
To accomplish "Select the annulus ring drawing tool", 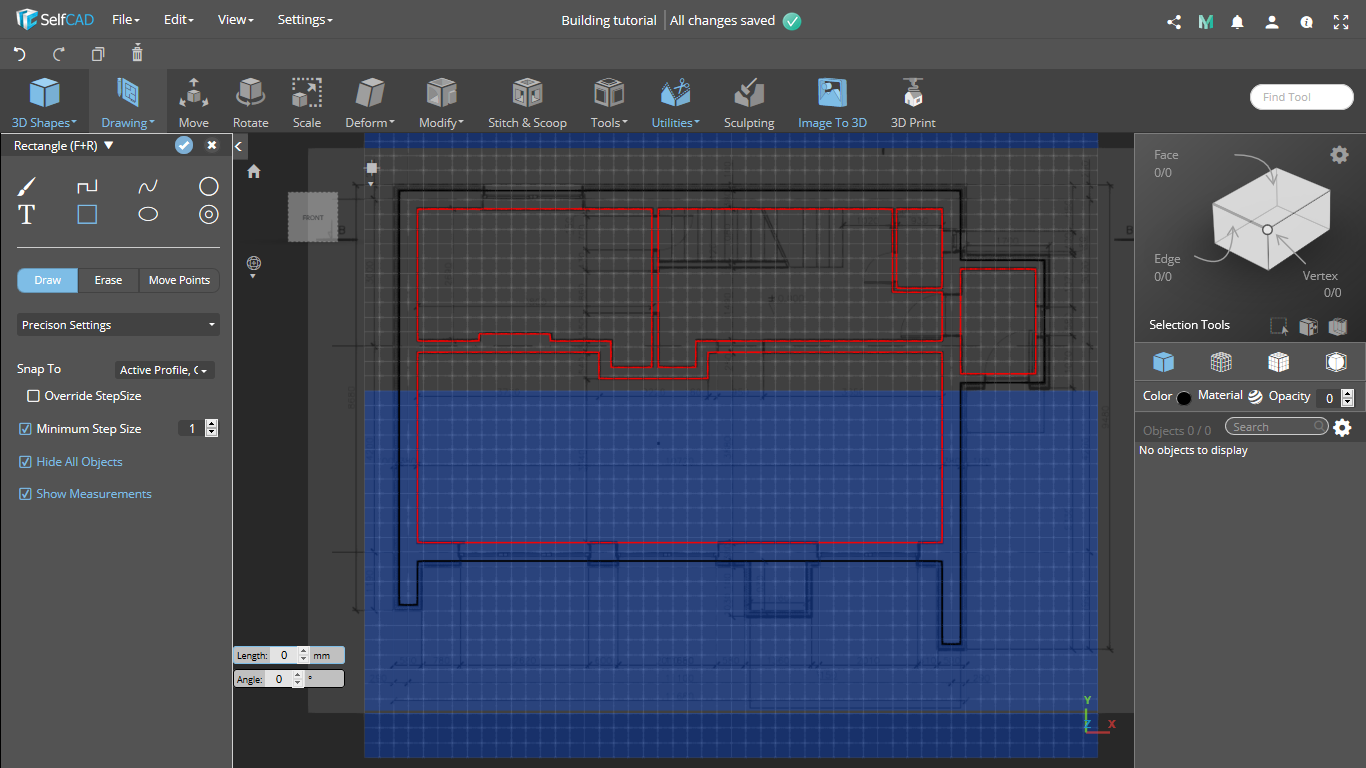I will (x=208, y=214).
